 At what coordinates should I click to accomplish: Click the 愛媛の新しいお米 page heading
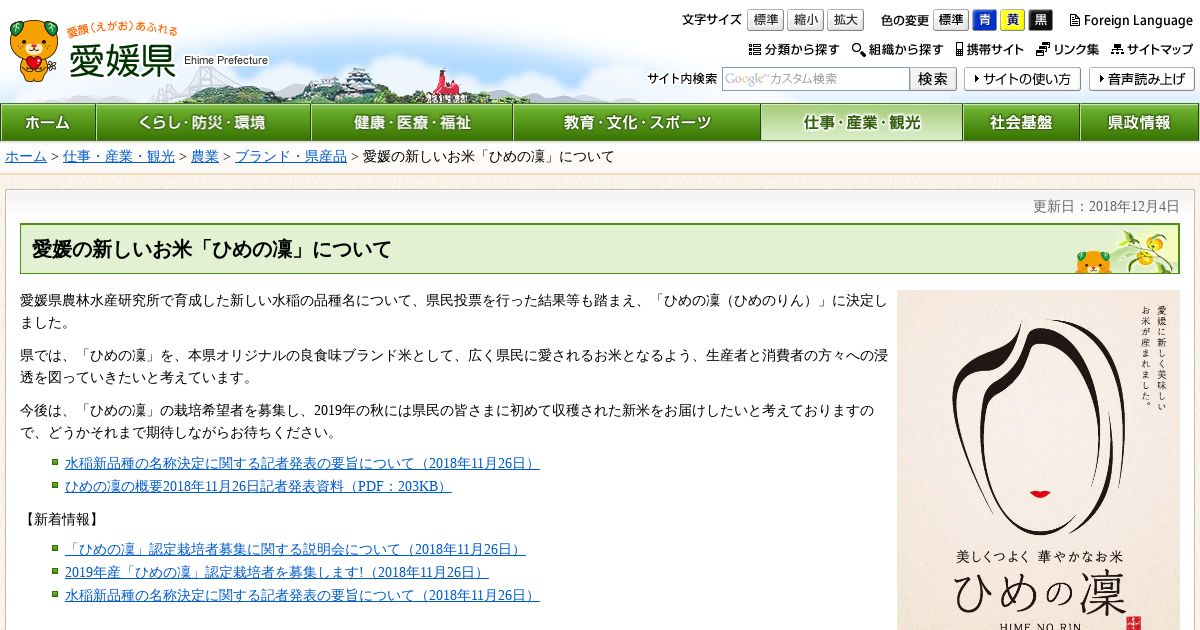(x=212, y=249)
